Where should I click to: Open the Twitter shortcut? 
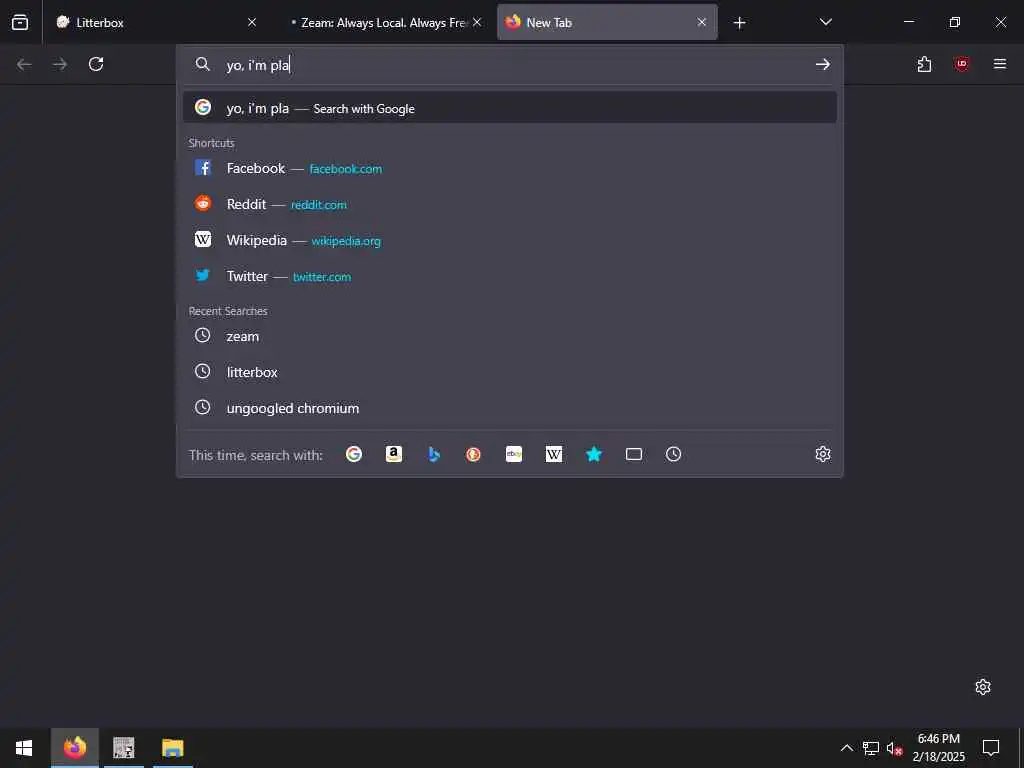[510, 276]
